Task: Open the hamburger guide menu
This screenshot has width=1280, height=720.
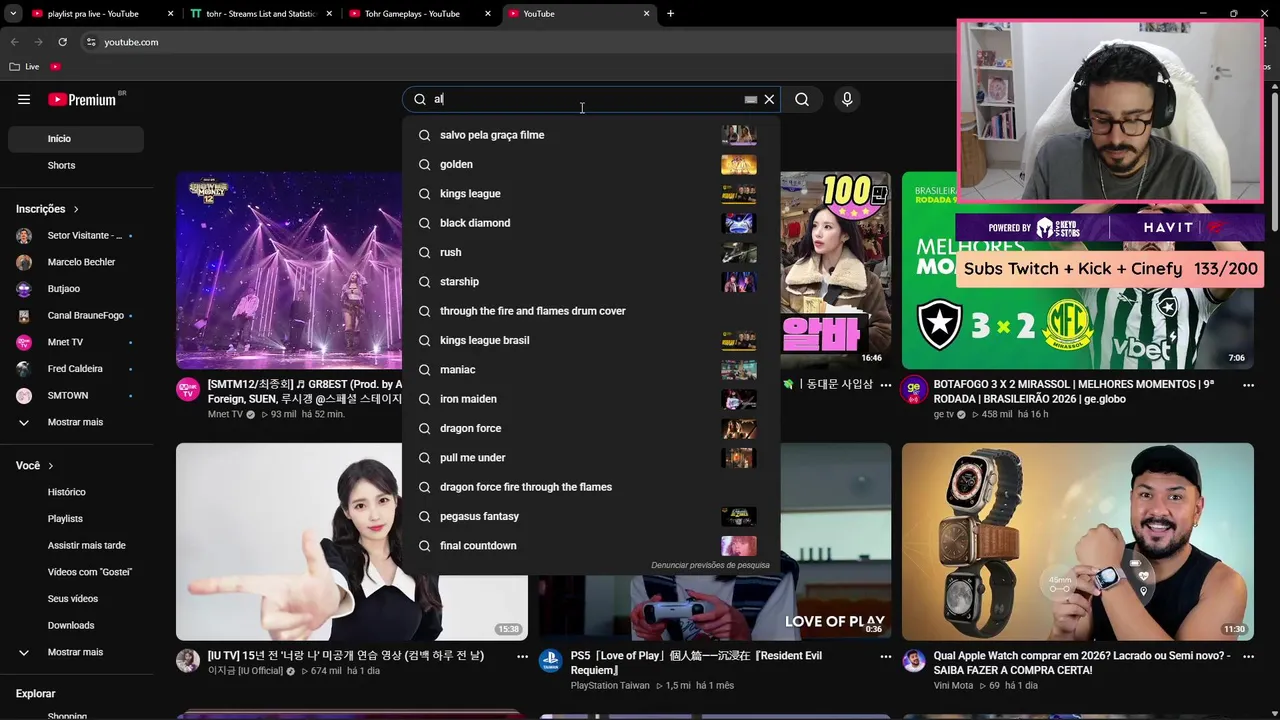Action: point(24,99)
